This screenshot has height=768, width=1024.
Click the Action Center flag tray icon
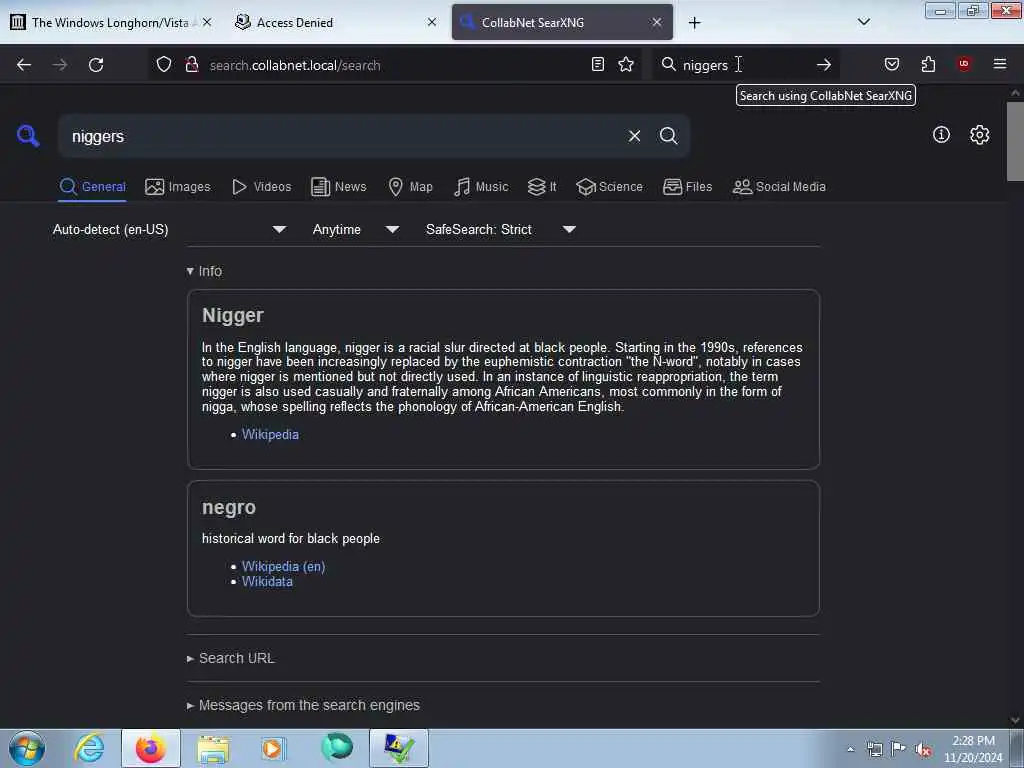tap(899, 749)
